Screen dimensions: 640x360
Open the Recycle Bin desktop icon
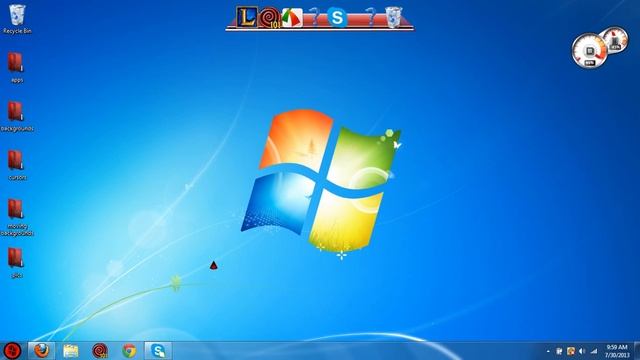pos(17,19)
